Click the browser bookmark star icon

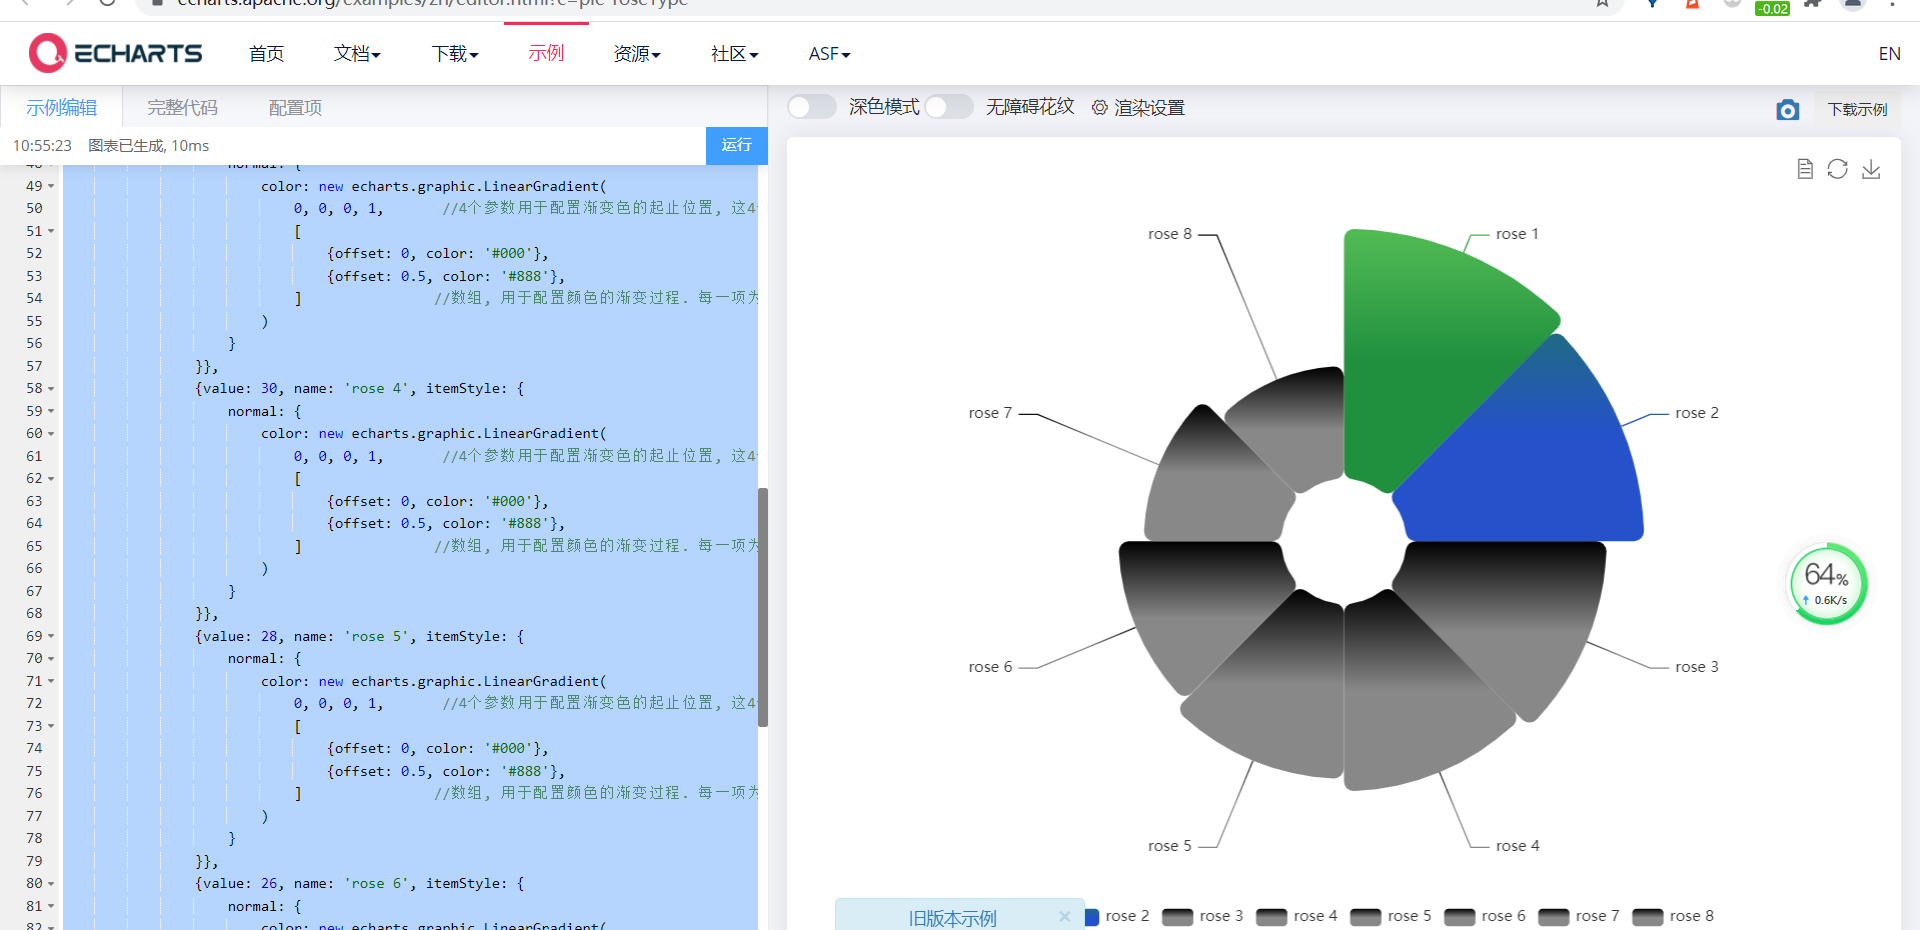(1602, 5)
